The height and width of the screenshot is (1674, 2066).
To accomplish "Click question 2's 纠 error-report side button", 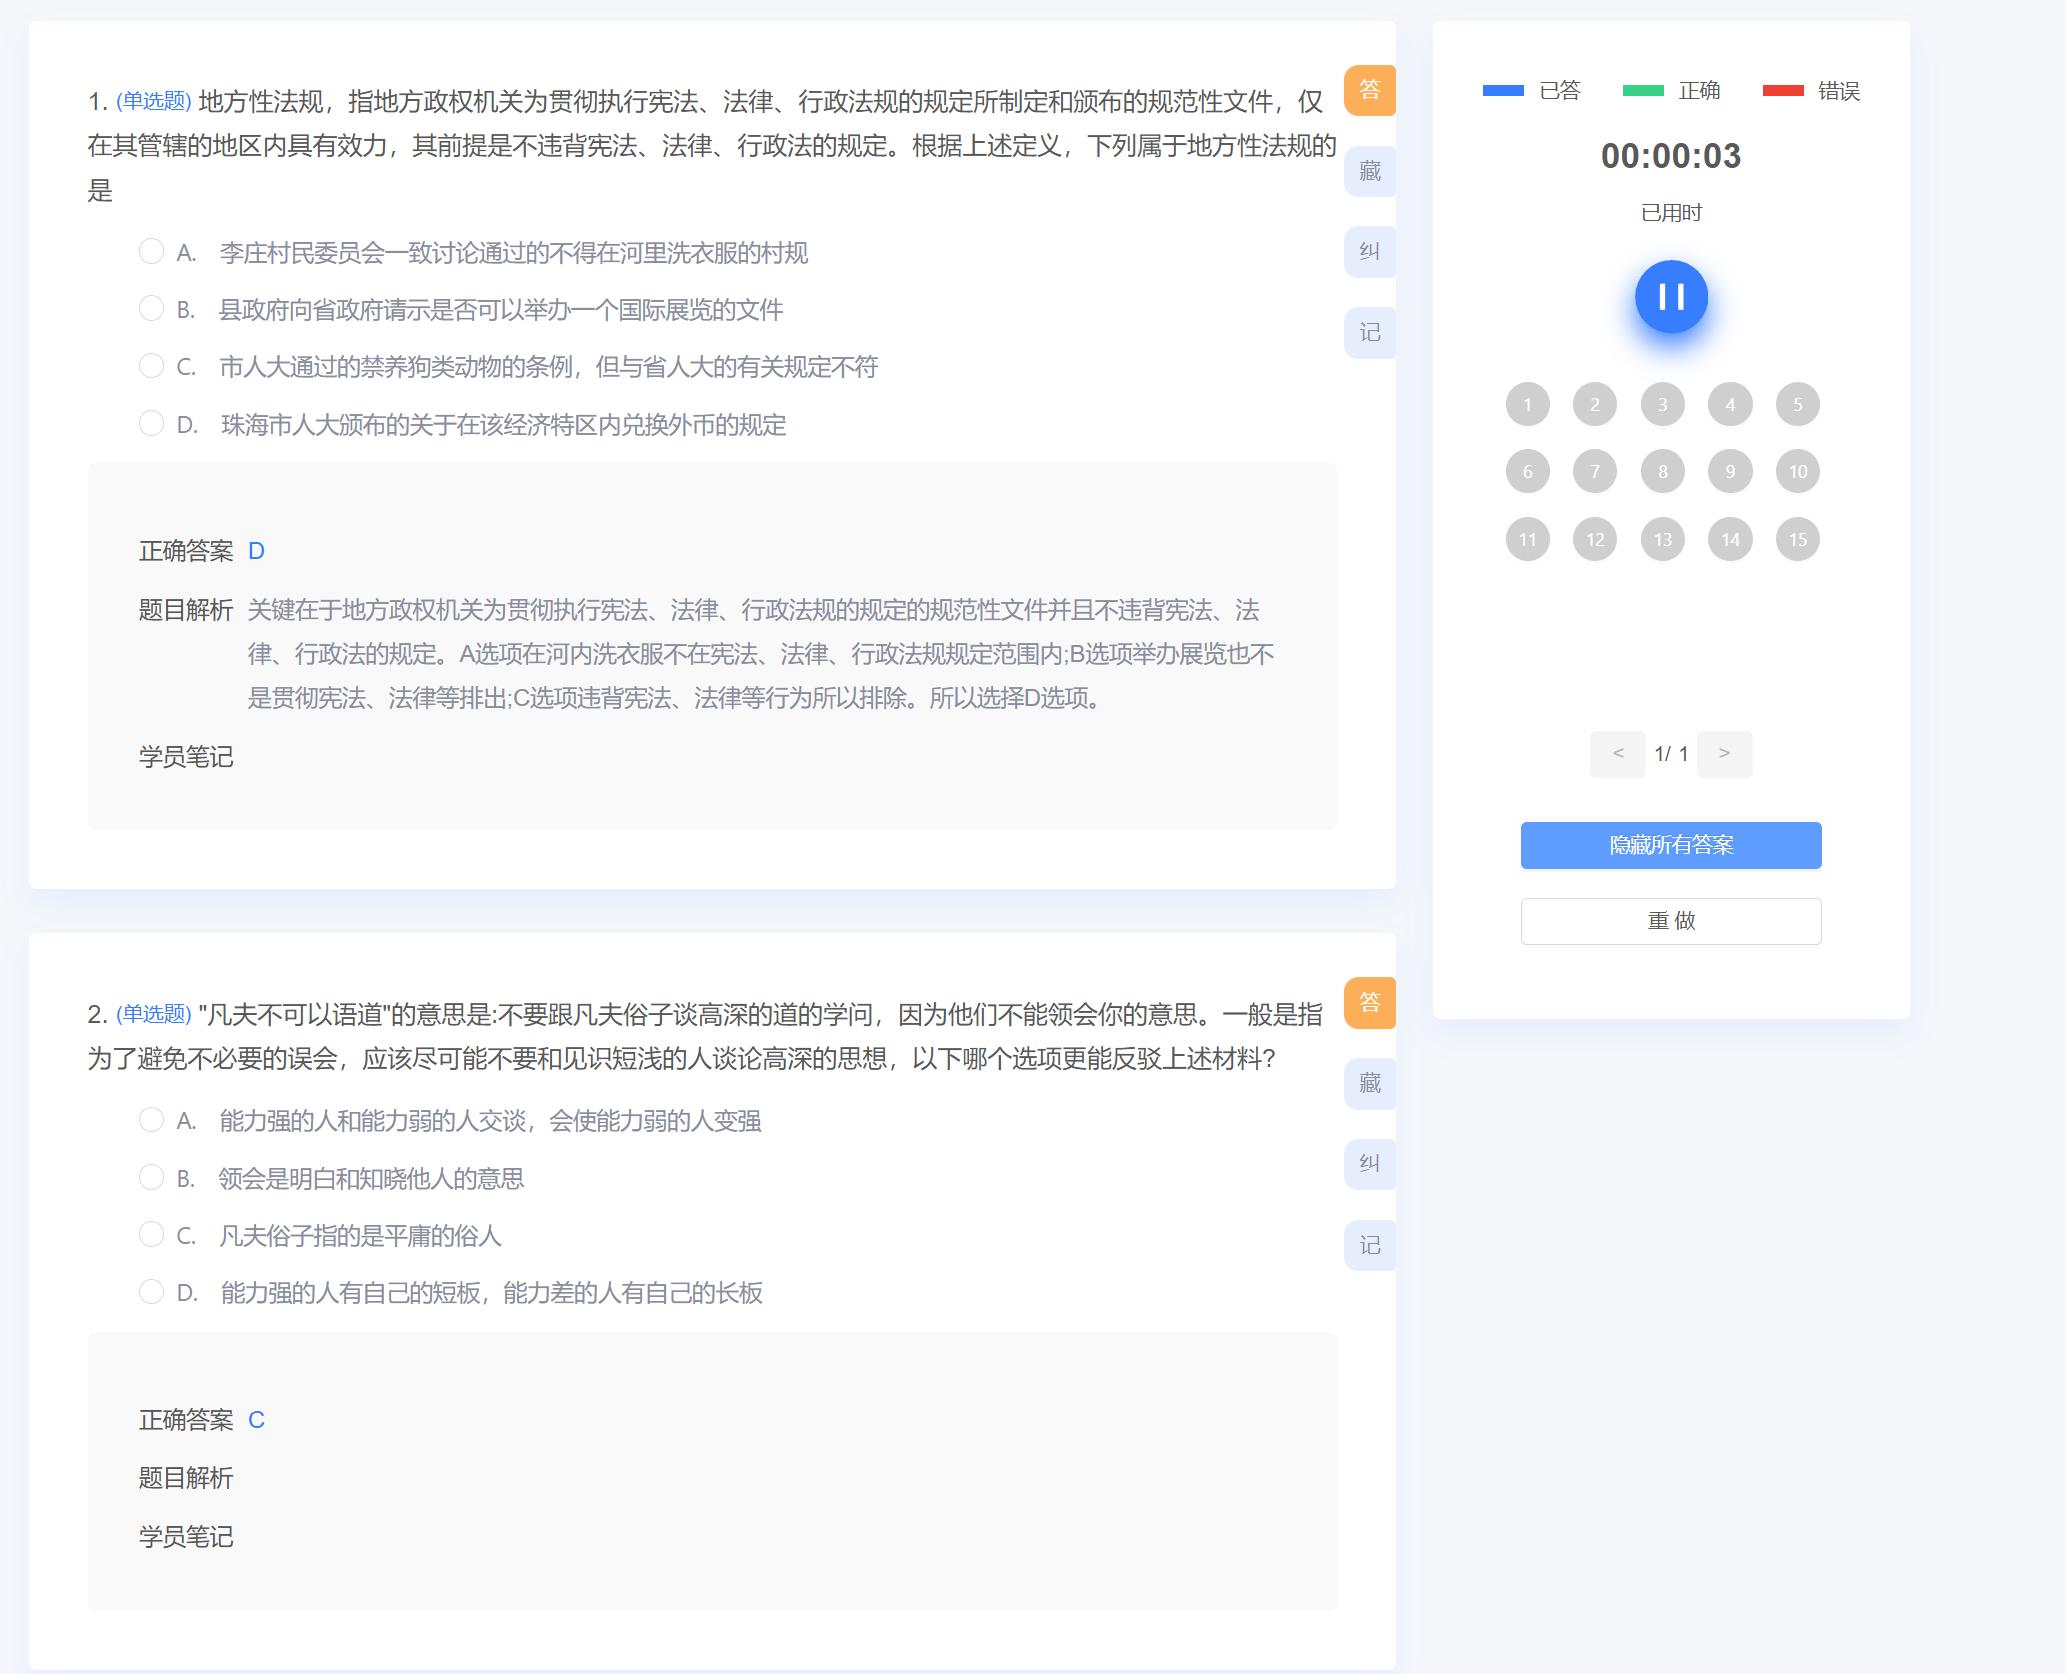I will [x=1369, y=1164].
